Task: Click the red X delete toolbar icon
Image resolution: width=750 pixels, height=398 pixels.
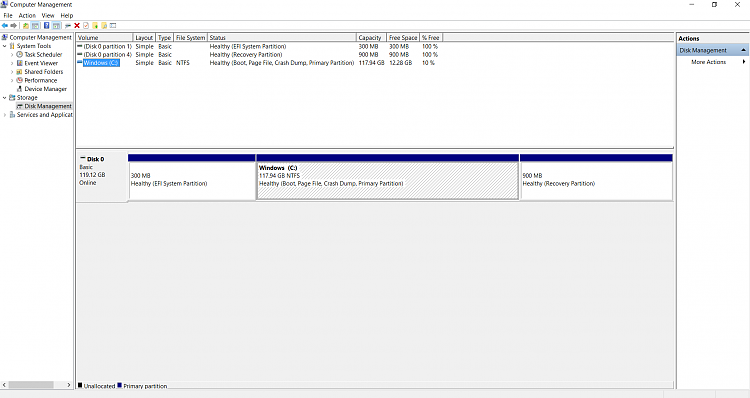Action: (77, 25)
